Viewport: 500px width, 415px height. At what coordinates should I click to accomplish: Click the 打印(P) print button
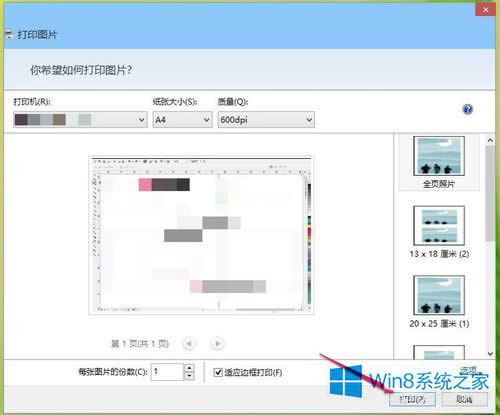pos(412,399)
